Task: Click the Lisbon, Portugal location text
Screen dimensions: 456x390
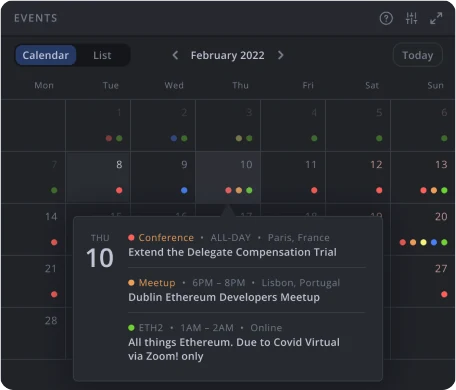Action: [x=301, y=283]
